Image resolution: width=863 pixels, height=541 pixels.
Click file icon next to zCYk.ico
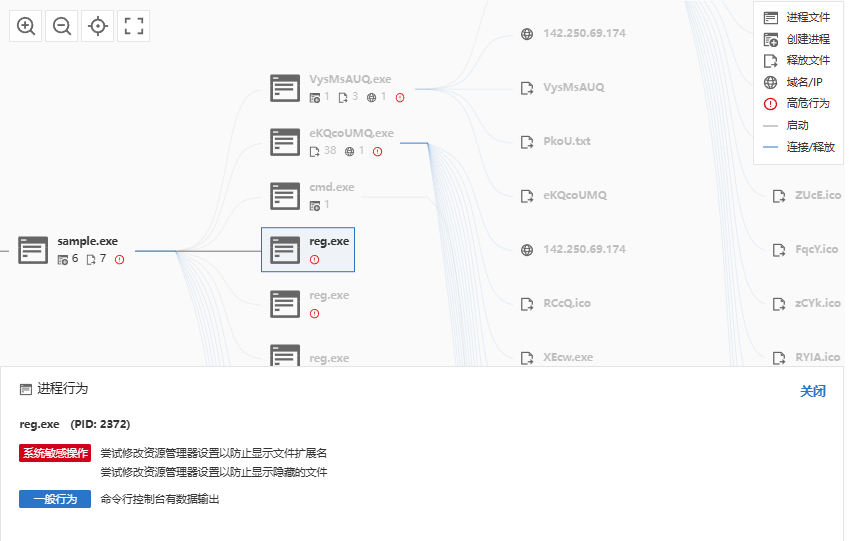click(779, 304)
